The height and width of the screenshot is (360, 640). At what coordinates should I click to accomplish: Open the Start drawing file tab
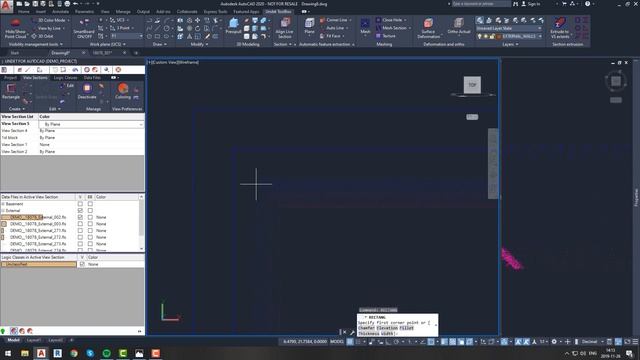tap(15, 53)
